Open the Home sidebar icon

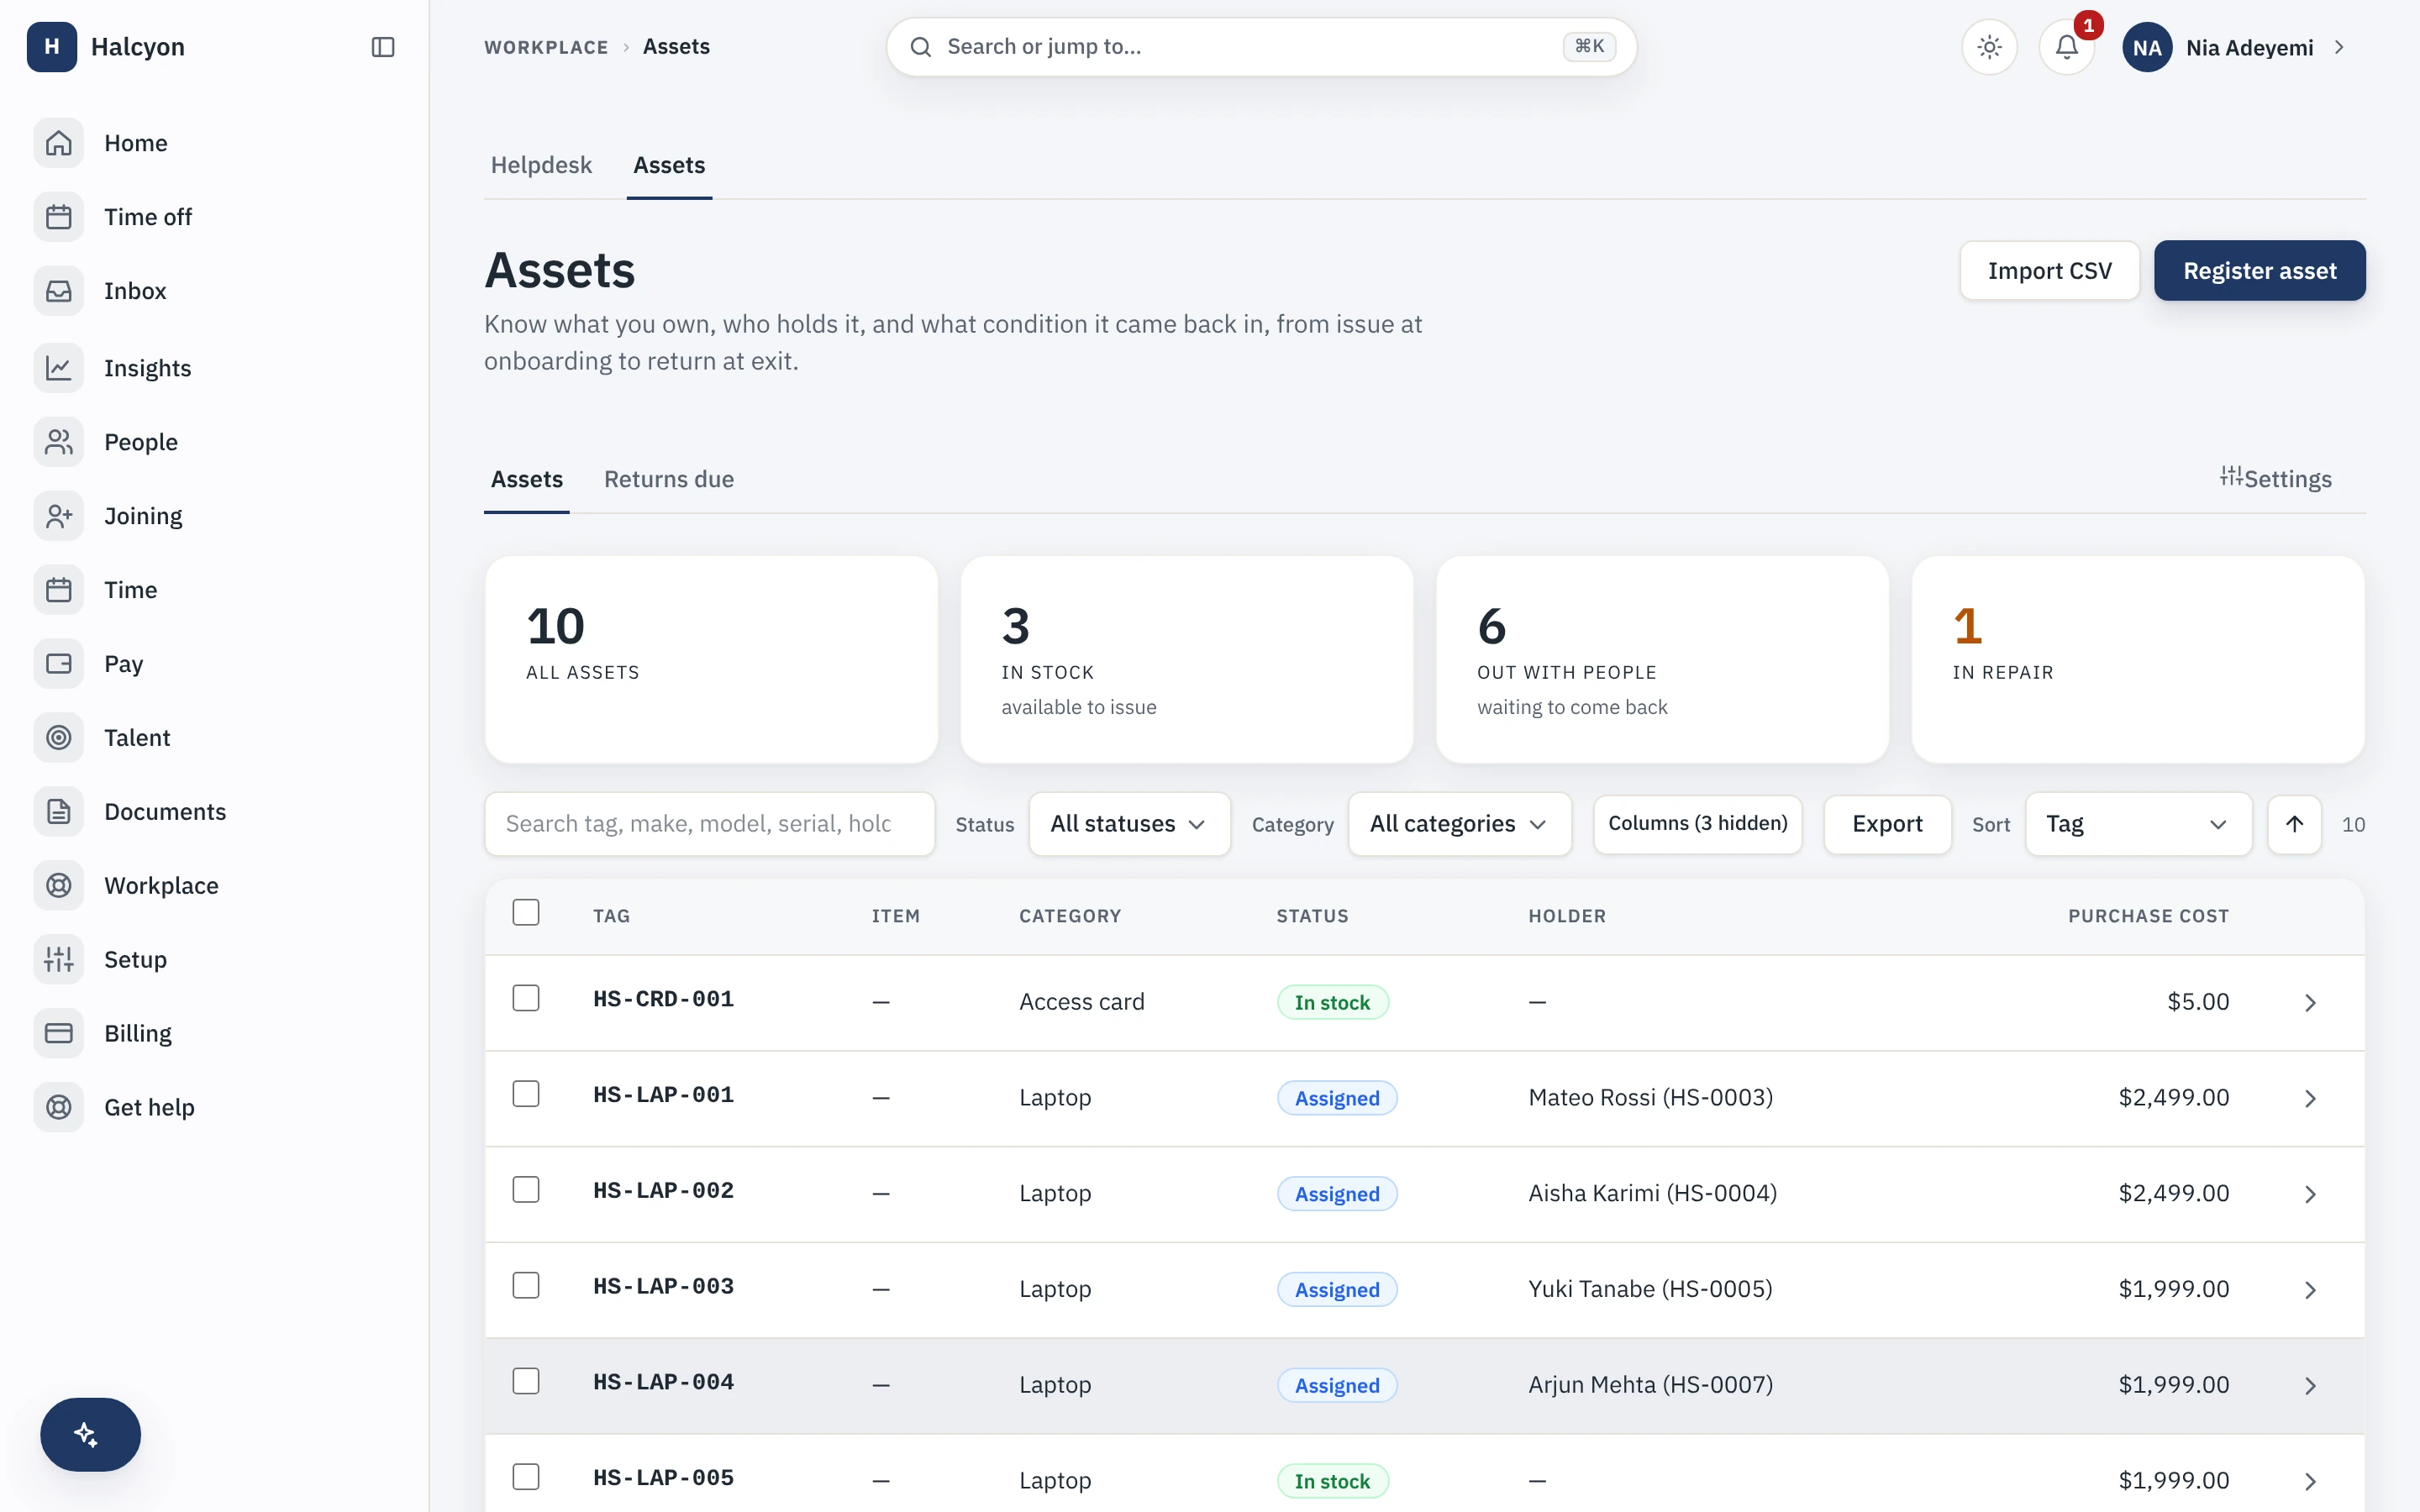click(59, 143)
